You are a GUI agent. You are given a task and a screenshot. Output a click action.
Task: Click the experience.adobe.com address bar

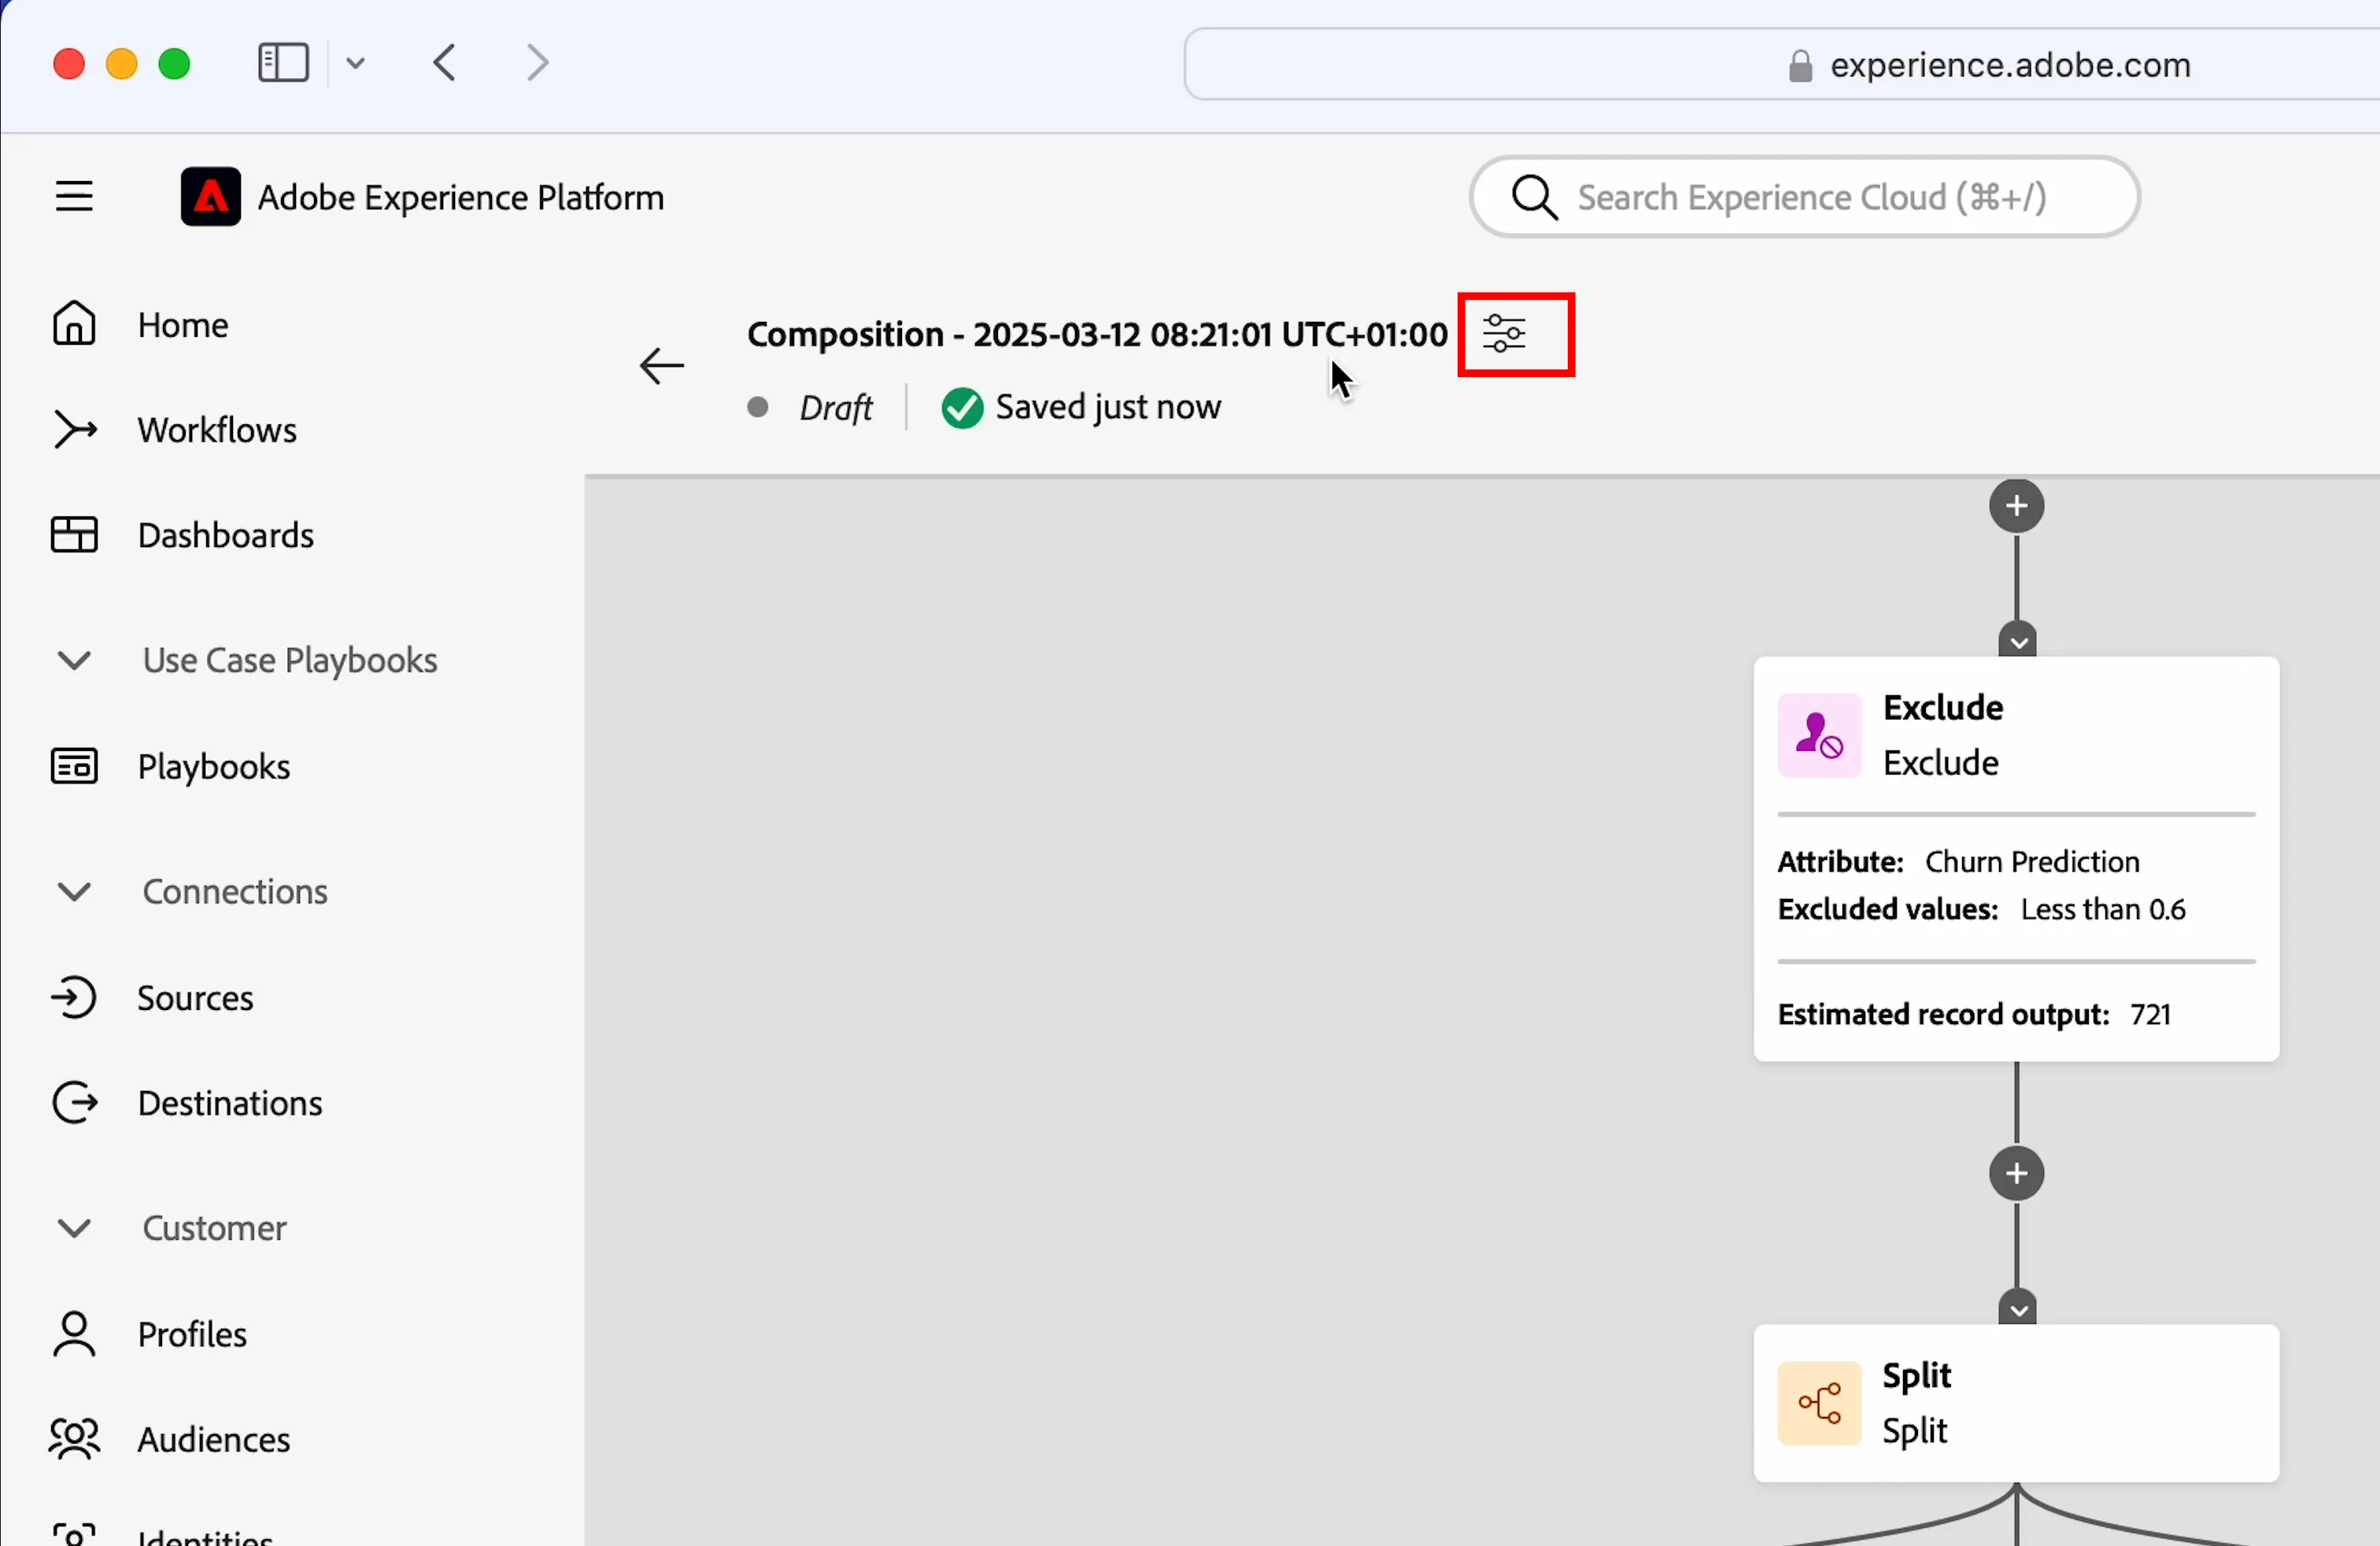(x=2010, y=65)
